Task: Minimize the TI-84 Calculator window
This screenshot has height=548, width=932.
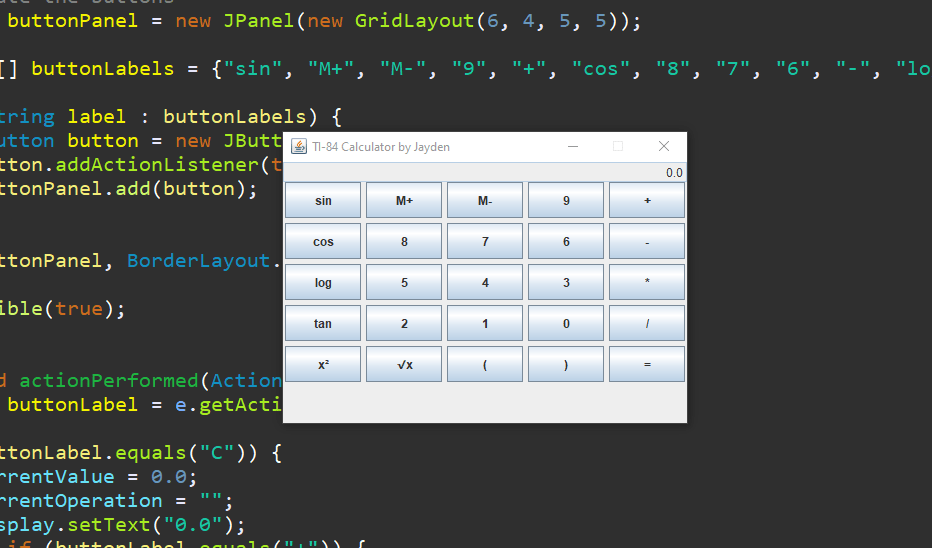Action: 573,146
